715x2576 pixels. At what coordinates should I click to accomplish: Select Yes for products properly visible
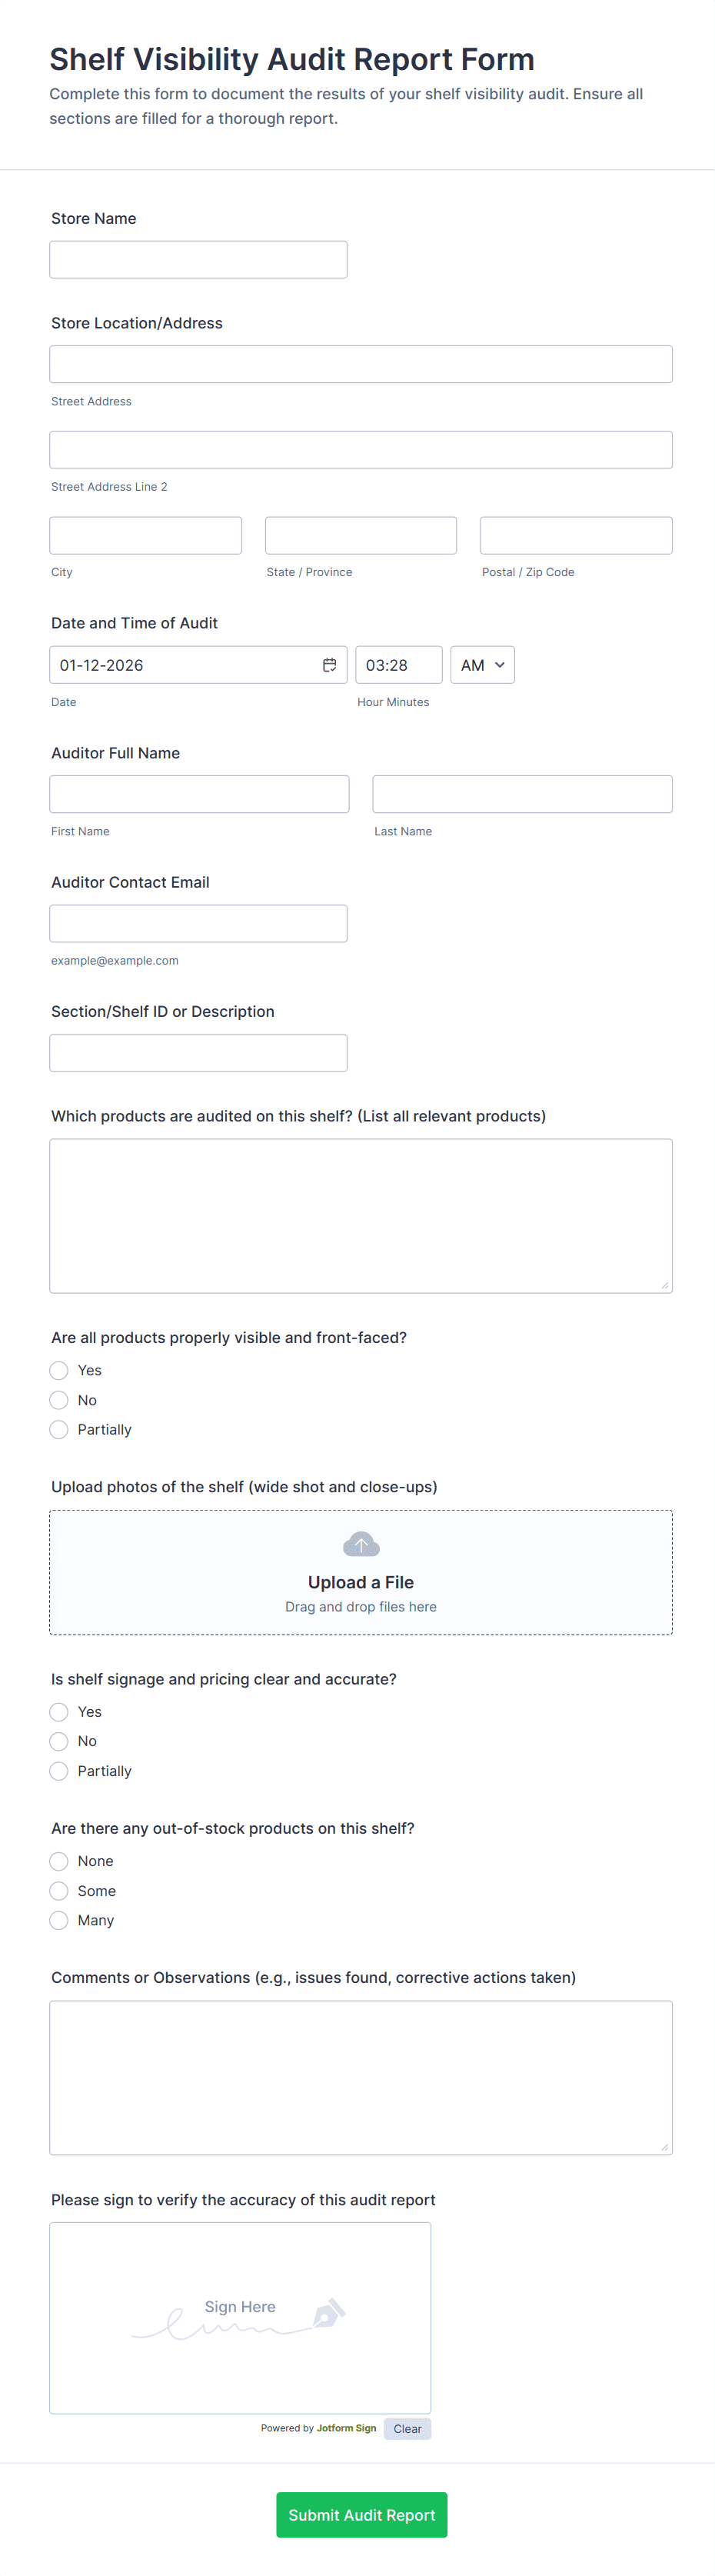pos(58,1370)
